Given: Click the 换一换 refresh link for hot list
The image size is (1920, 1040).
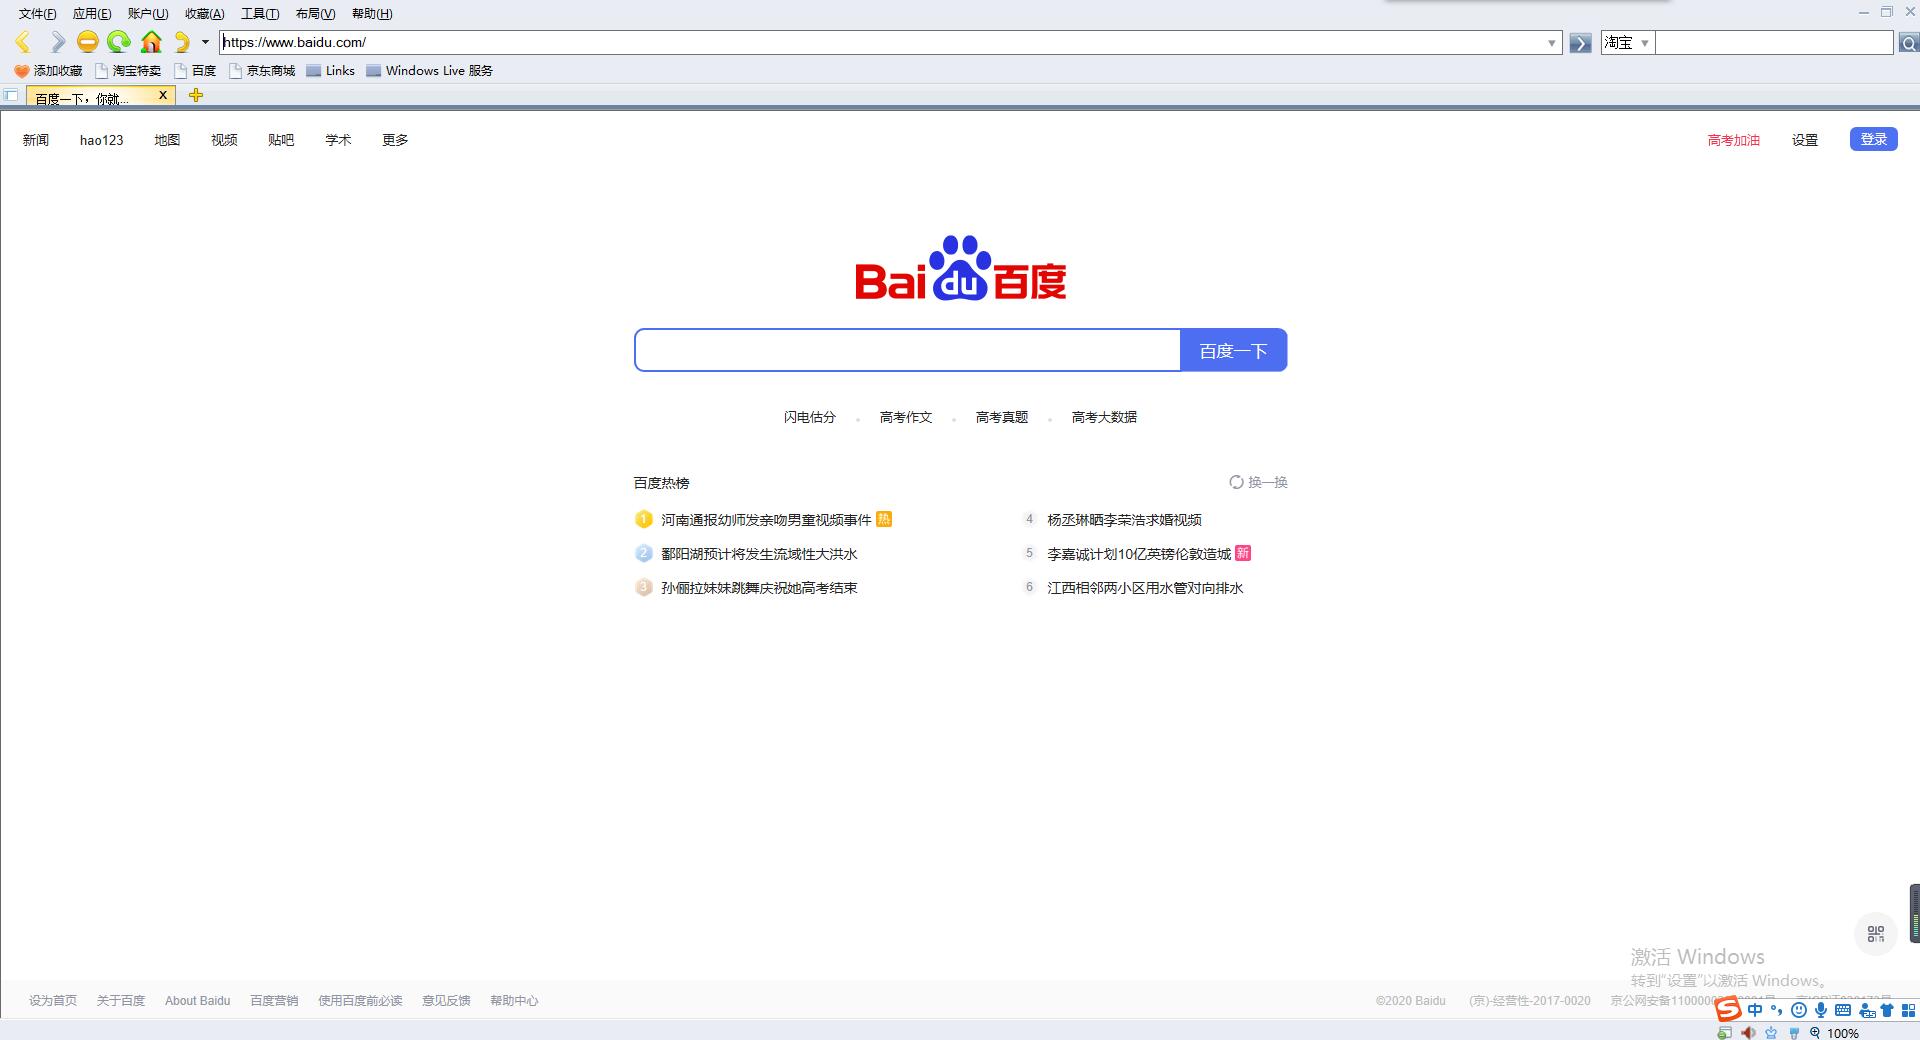Looking at the screenshot, I should (x=1258, y=482).
